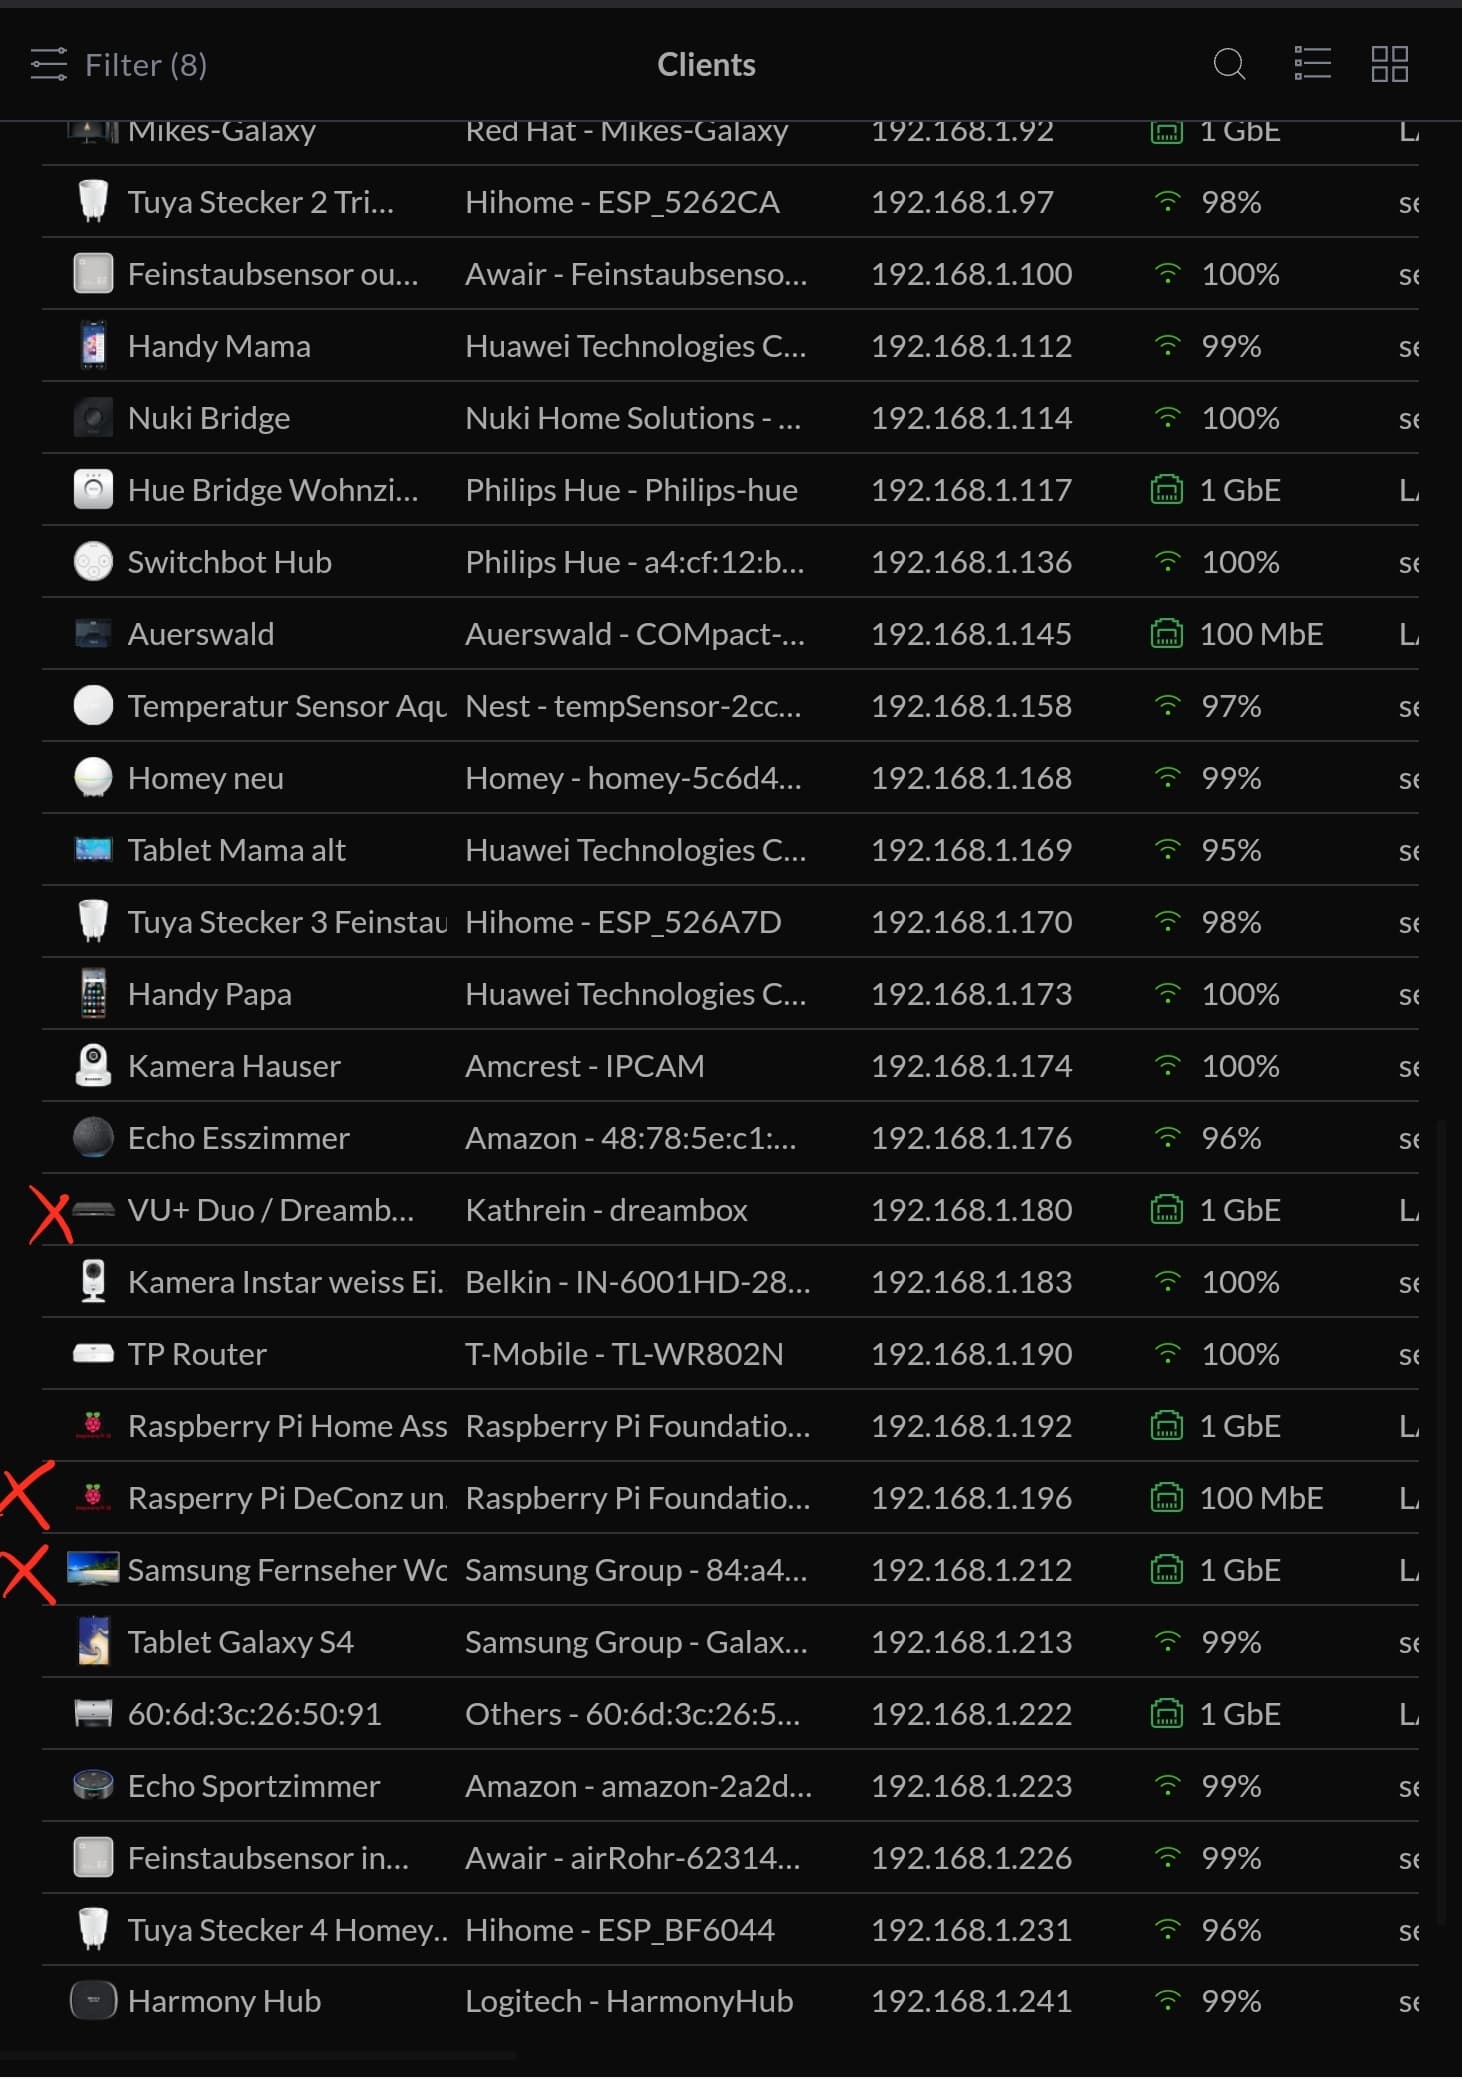Click the Homey neu device icon
Viewport: 1462px width, 2079px height.
pos(93,778)
